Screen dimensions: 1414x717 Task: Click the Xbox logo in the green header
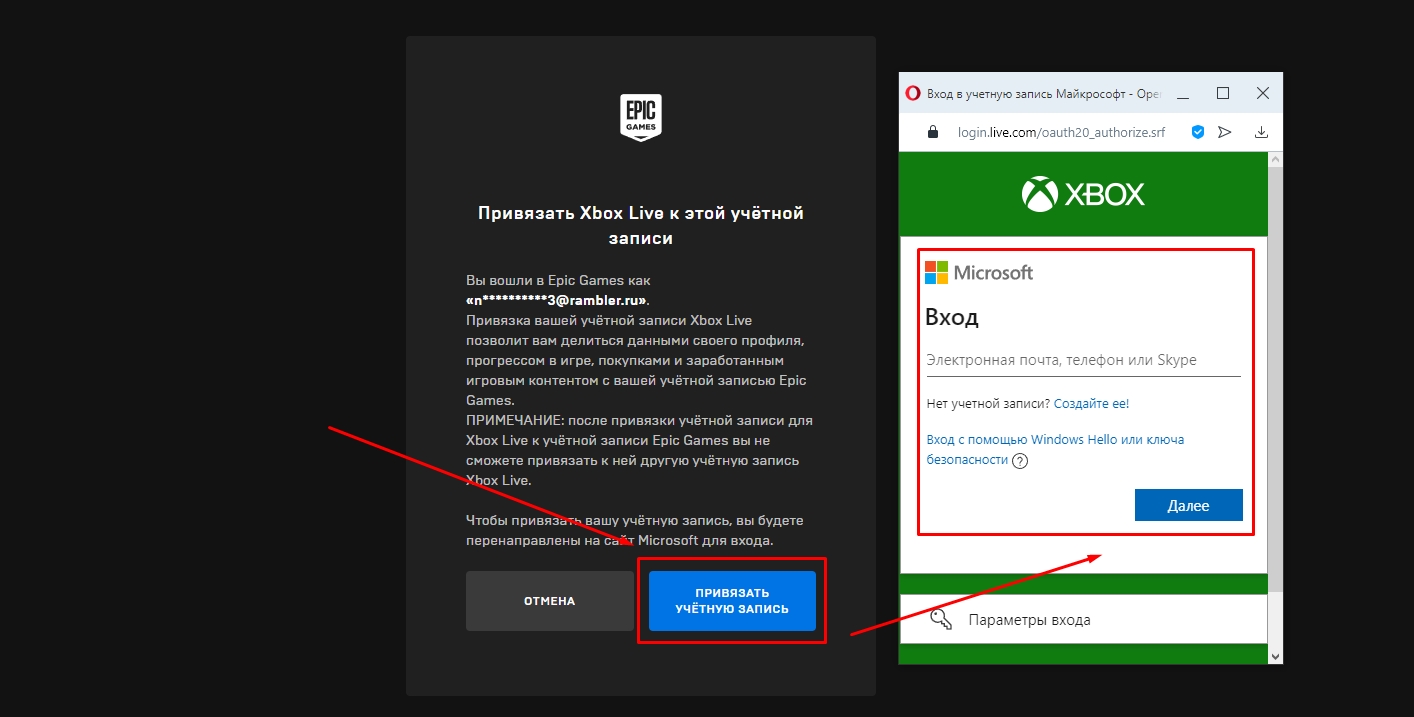1083,194
